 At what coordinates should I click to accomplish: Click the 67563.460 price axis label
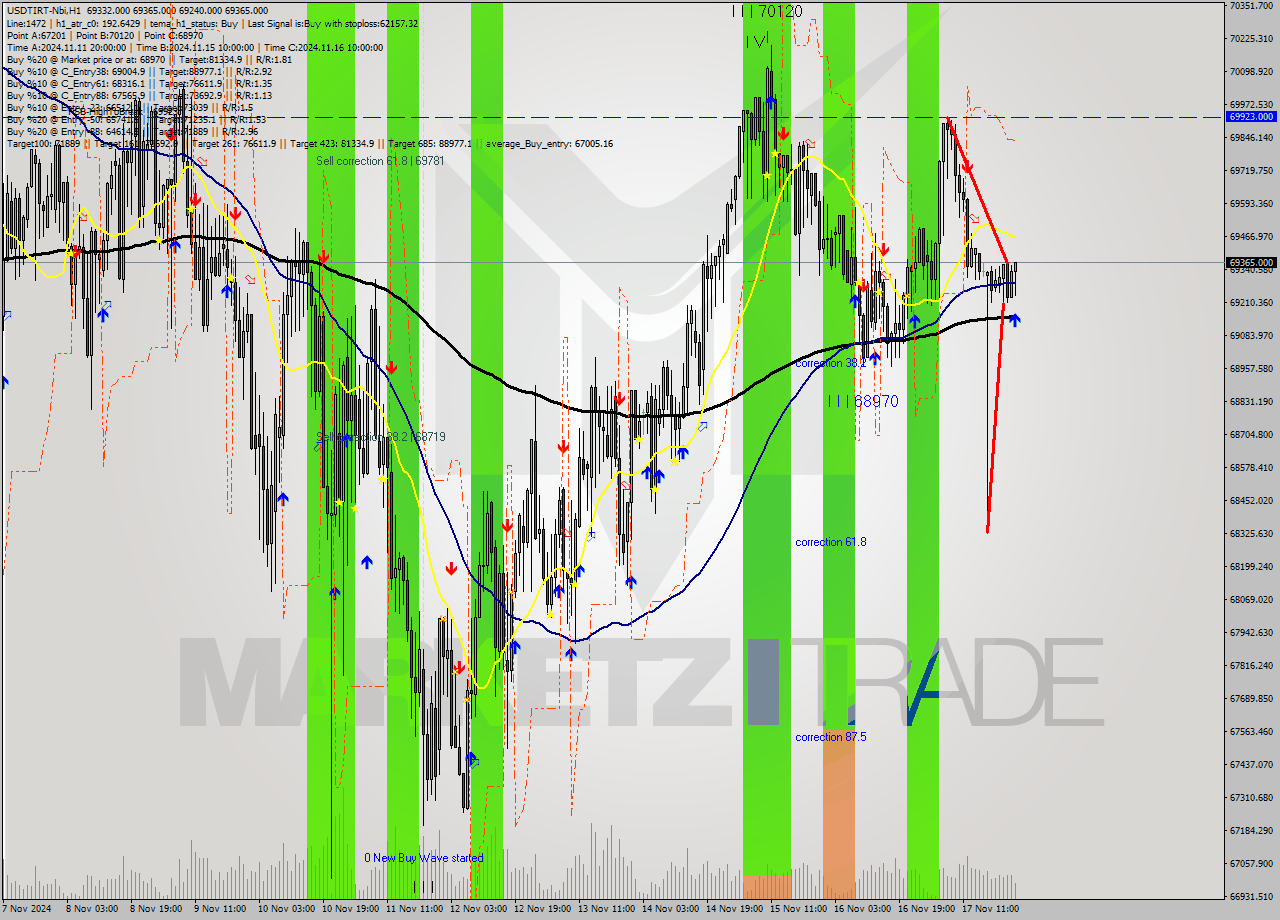click(x=1251, y=732)
